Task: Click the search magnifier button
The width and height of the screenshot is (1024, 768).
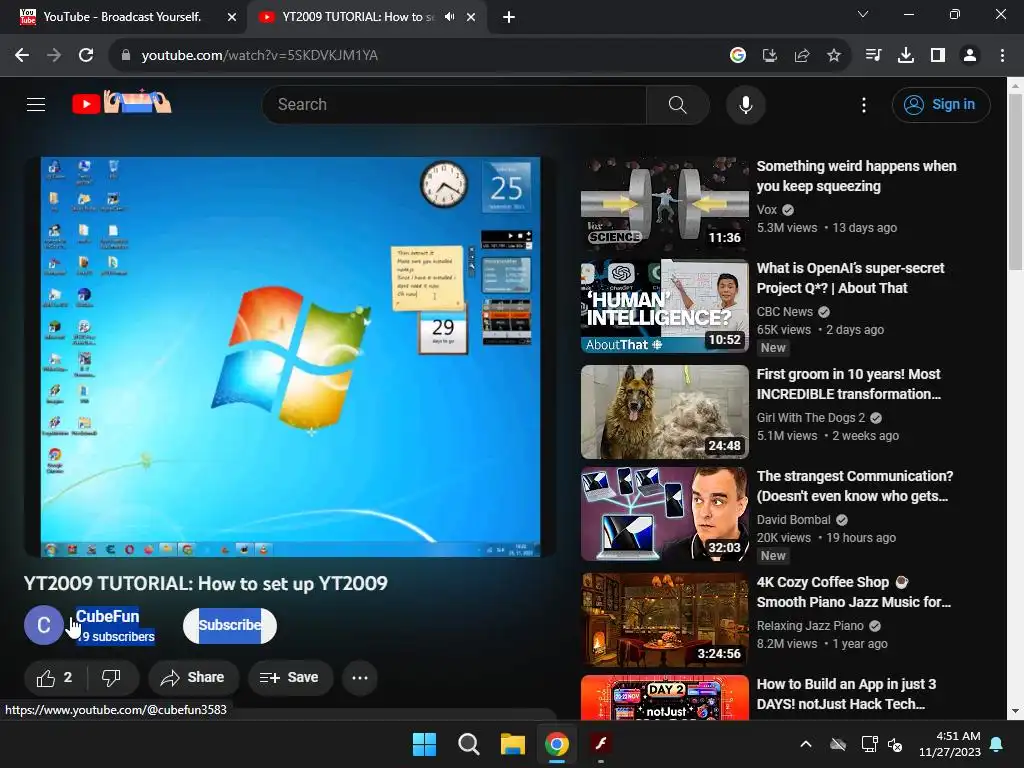Action: 678,104
